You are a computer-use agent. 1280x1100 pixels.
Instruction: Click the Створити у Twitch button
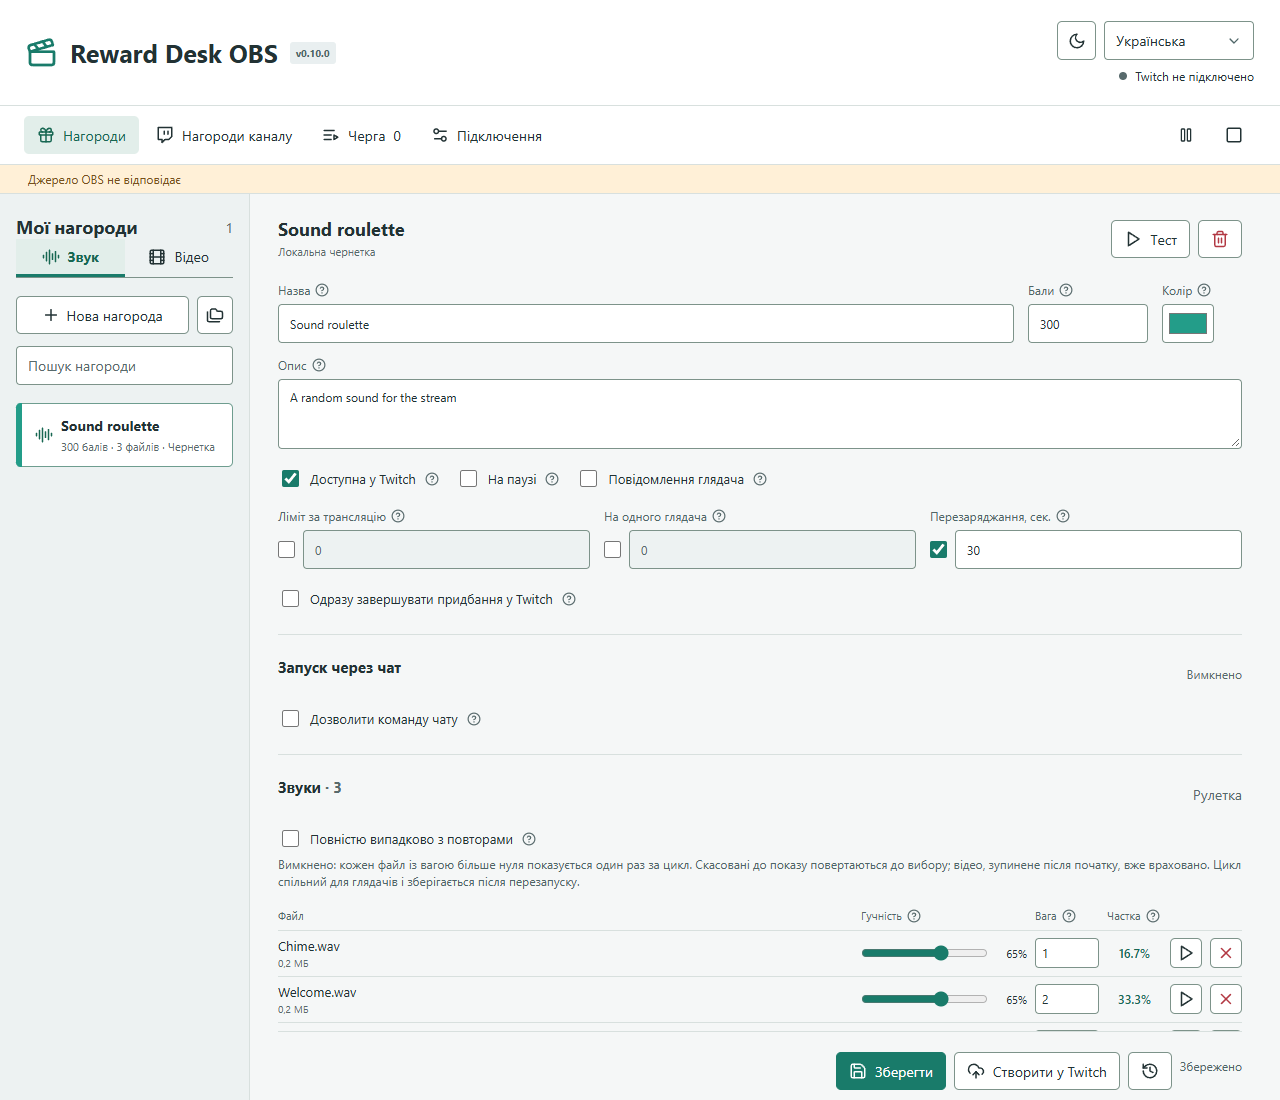click(1037, 1071)
